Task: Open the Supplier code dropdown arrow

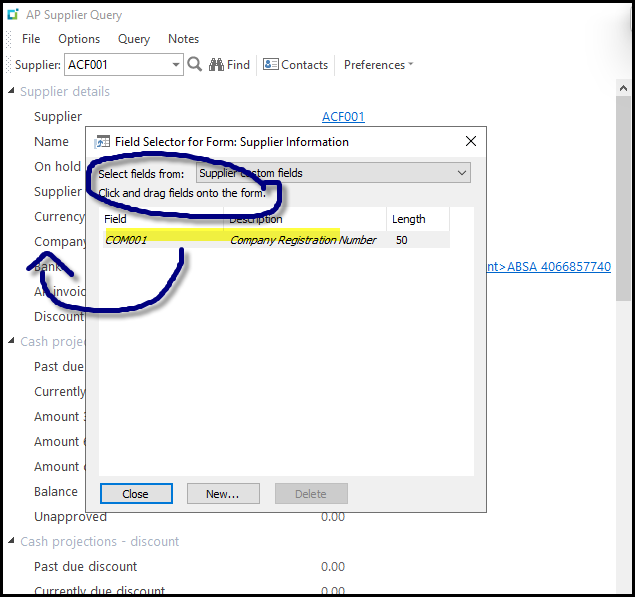Action: [176, 65]
